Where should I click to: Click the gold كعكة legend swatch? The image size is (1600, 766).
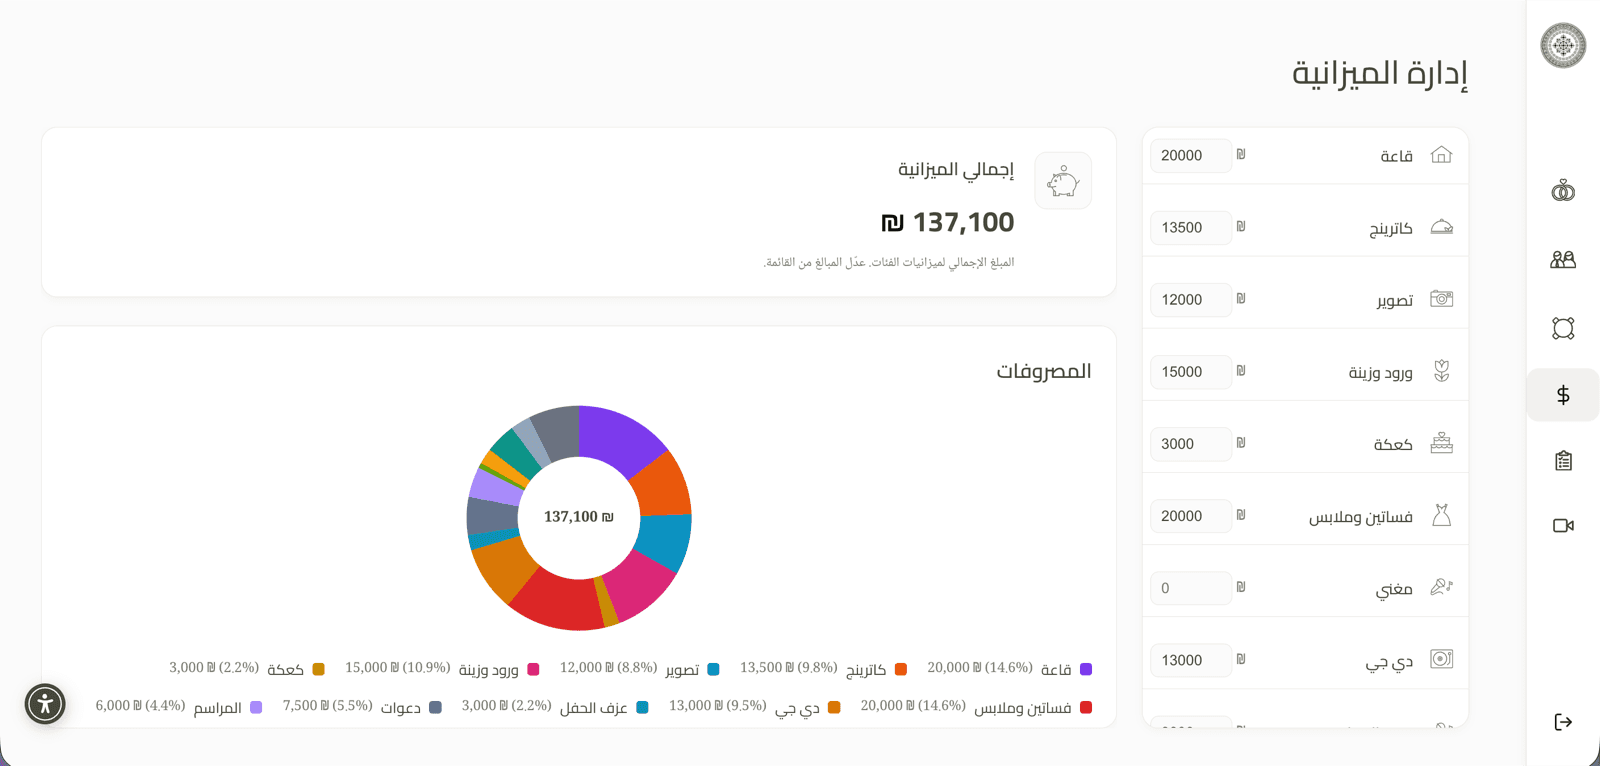pos(319,669)
